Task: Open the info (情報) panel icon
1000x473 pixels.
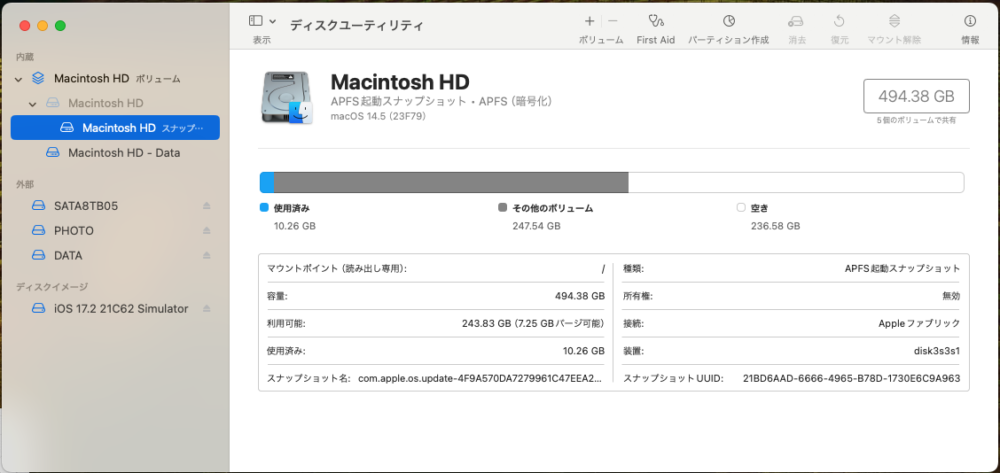Action: (969, 21)
